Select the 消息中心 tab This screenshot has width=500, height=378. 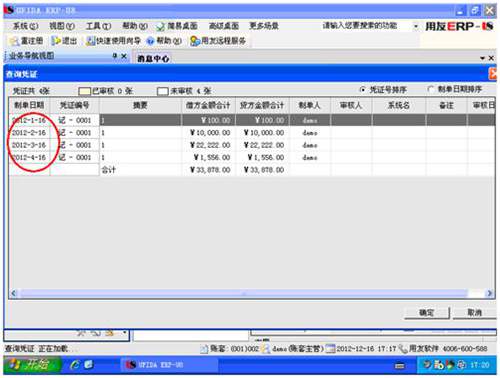(x=153, y=58)
